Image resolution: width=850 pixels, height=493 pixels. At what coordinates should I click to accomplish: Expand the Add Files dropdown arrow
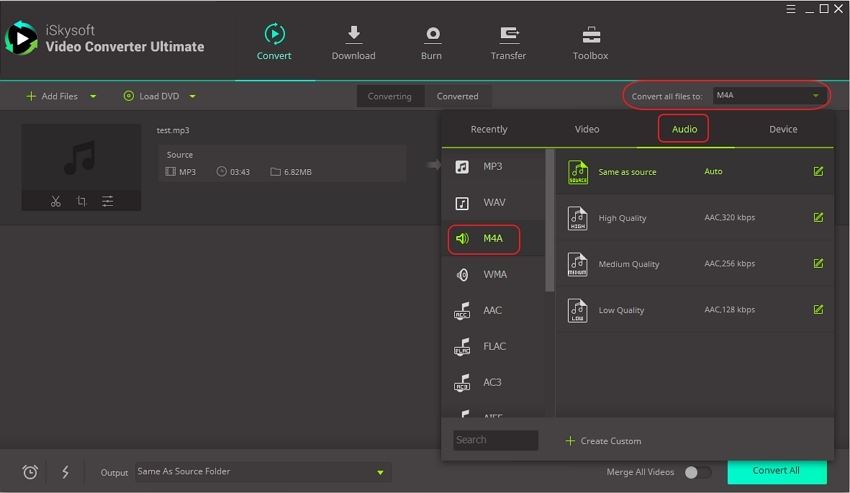[x=93, y=97]
